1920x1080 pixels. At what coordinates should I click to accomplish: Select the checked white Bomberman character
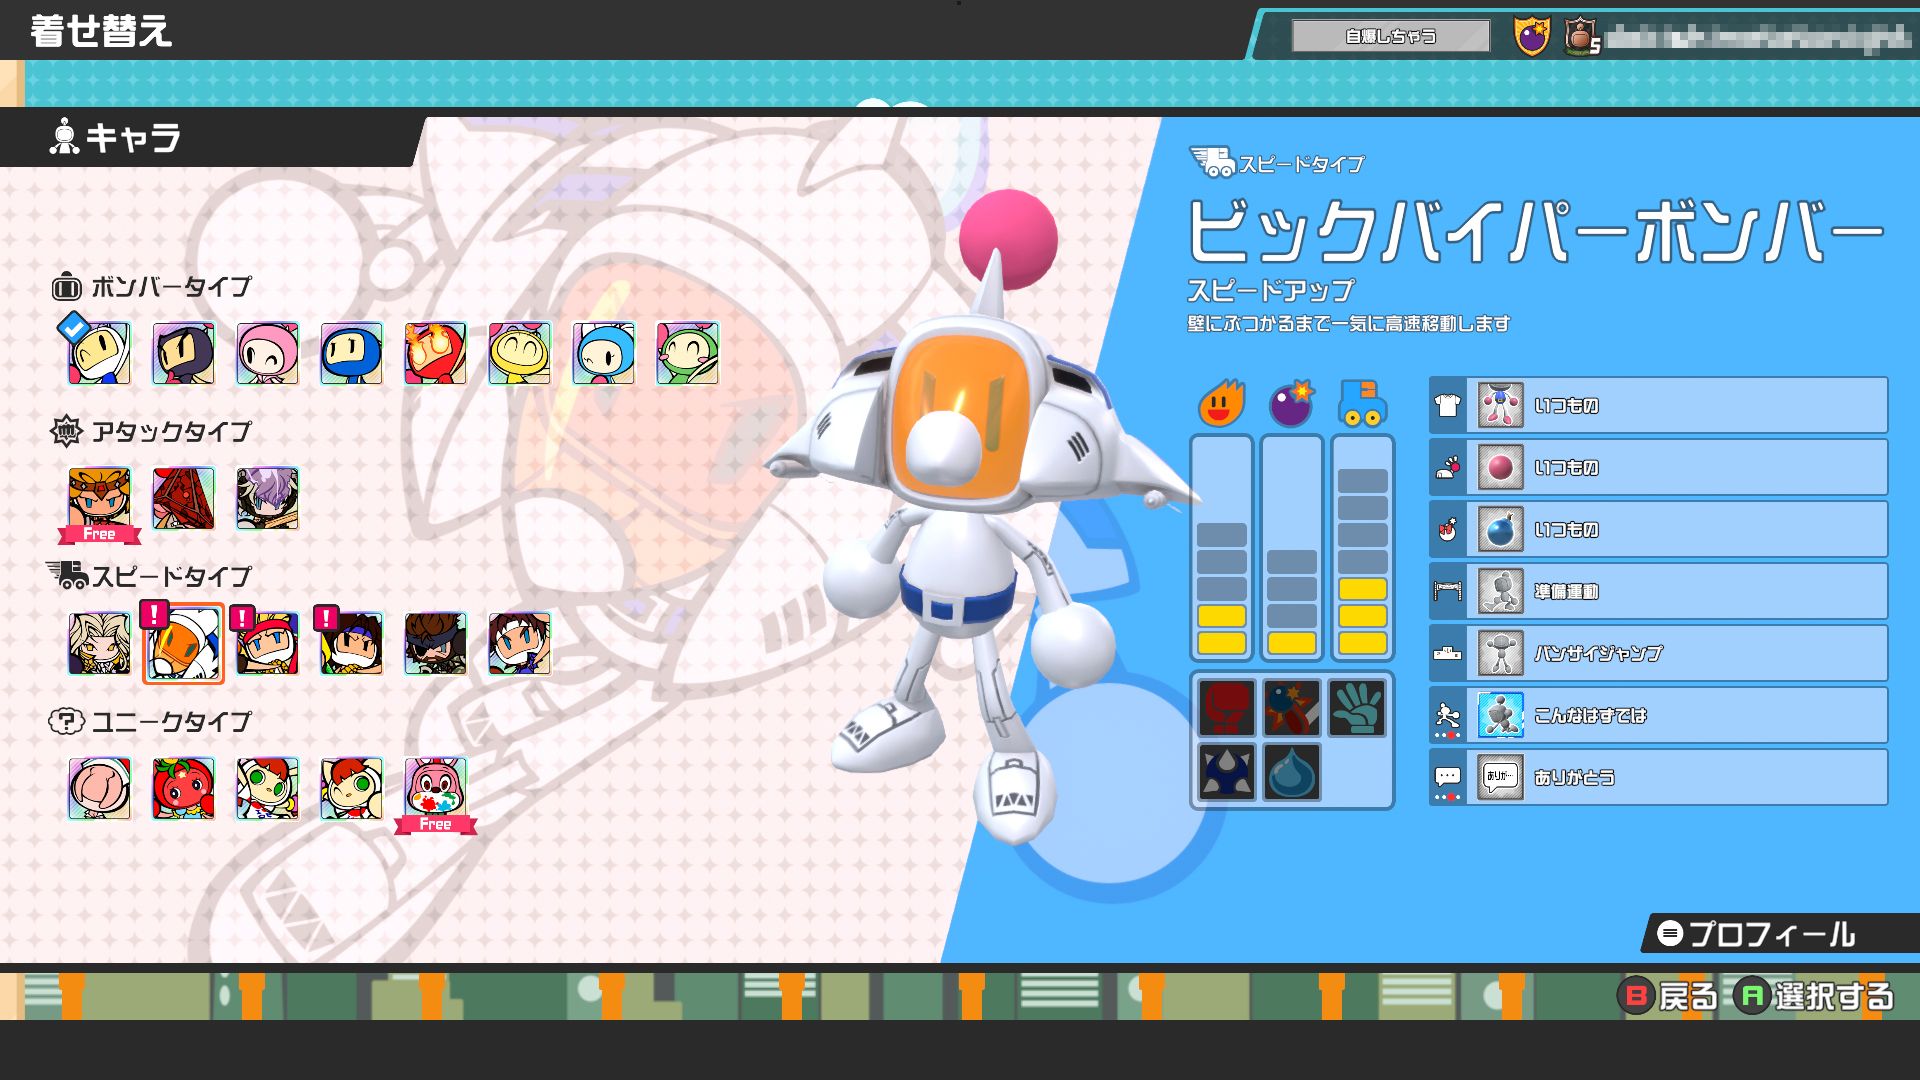coord(99,354)
